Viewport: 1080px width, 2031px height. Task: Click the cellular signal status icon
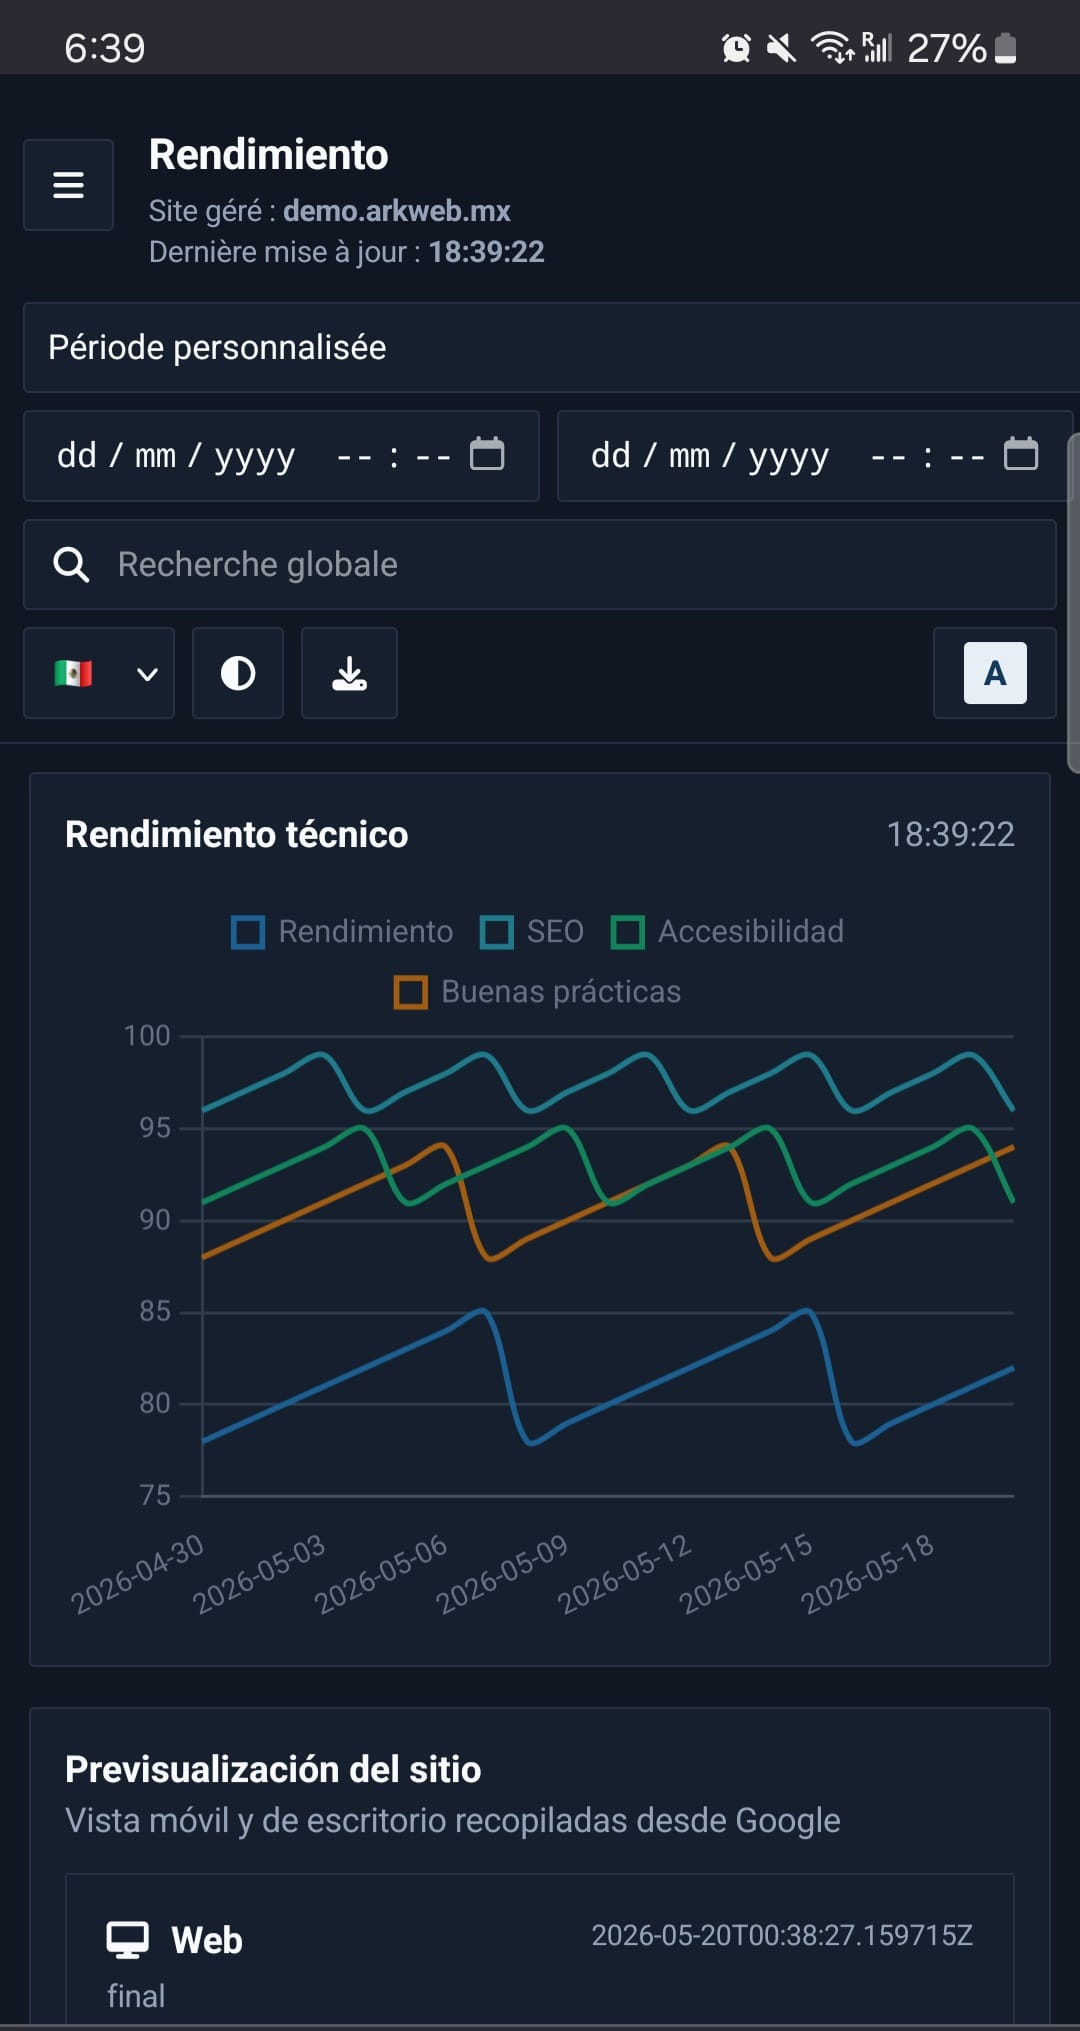pos(877,47)
